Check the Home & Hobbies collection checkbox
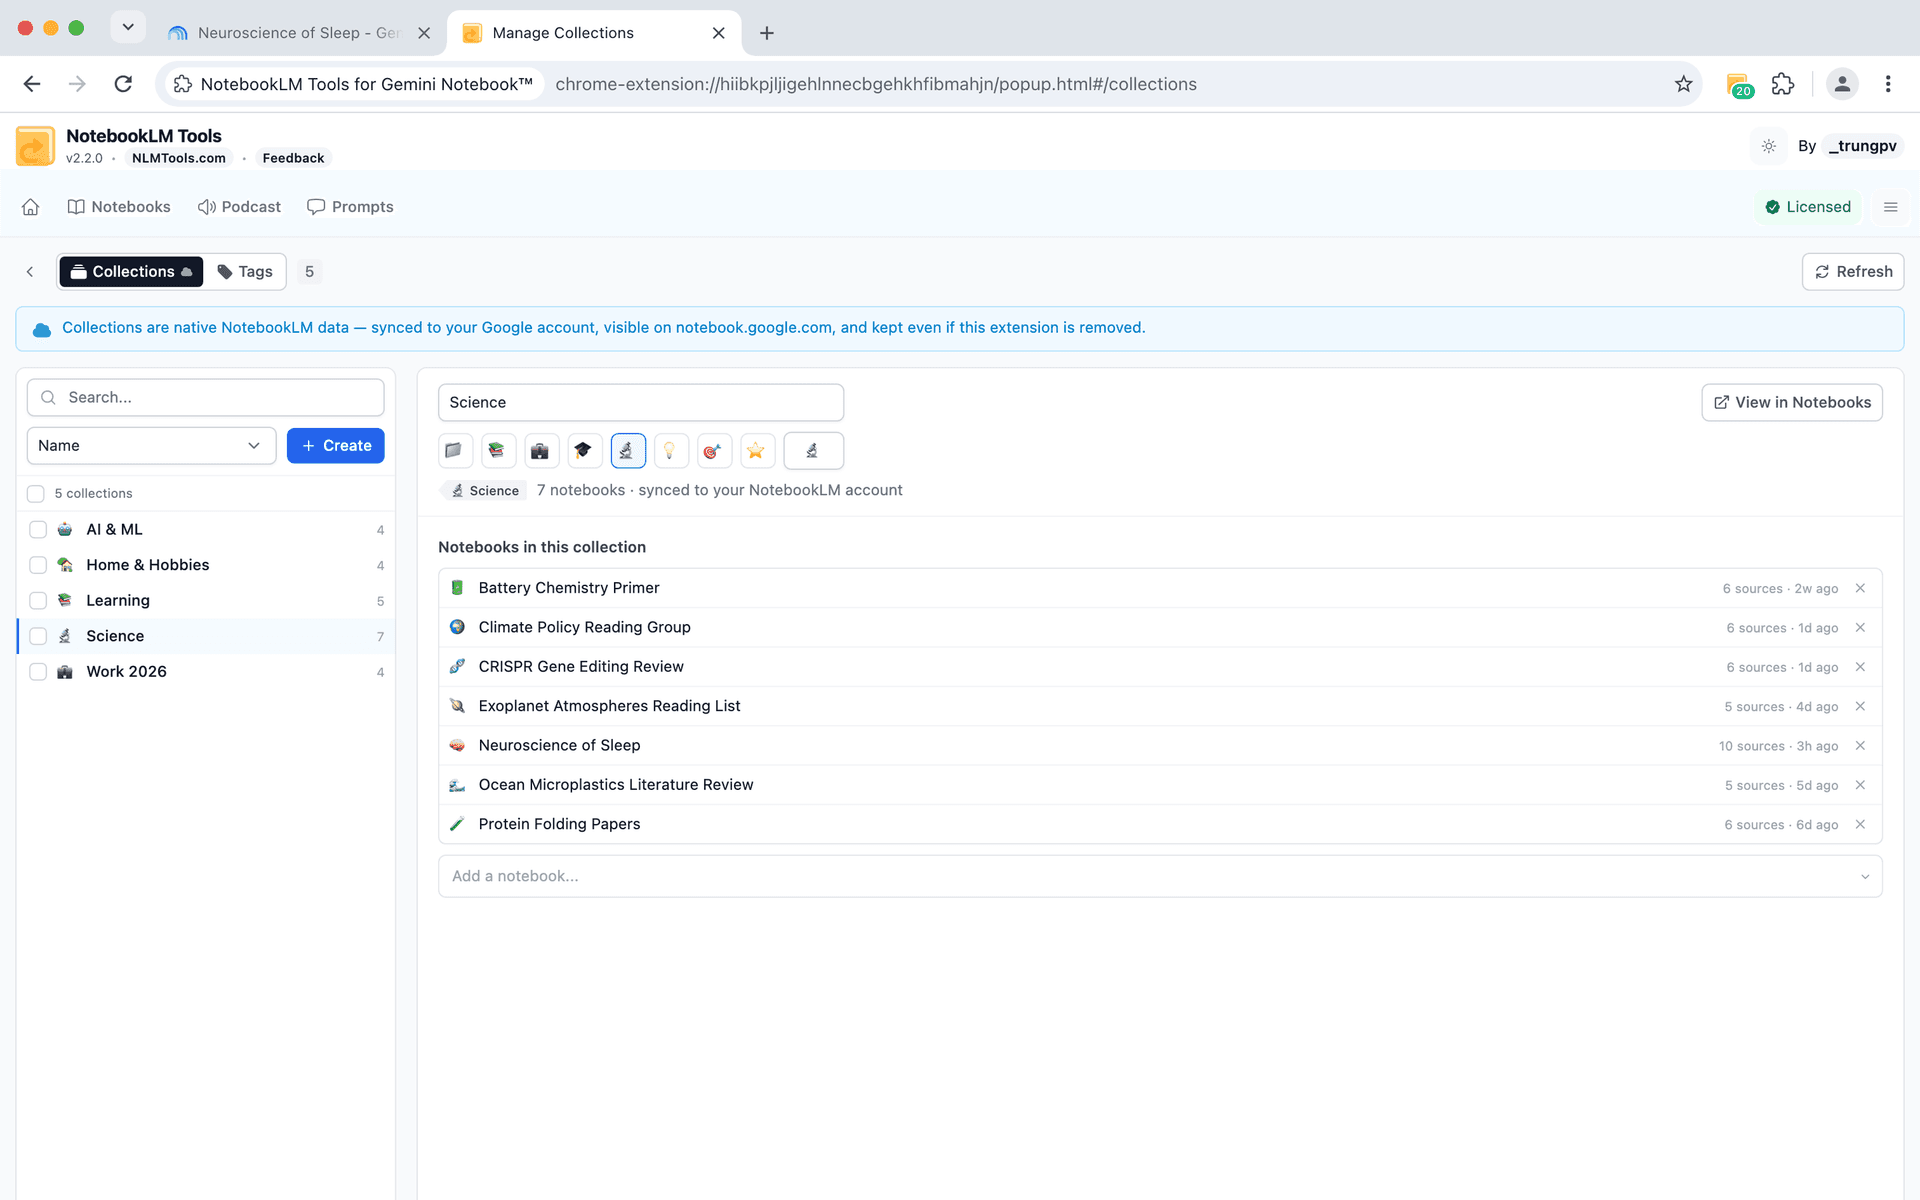The image size is (1920, 1200). tap(38, 565)
